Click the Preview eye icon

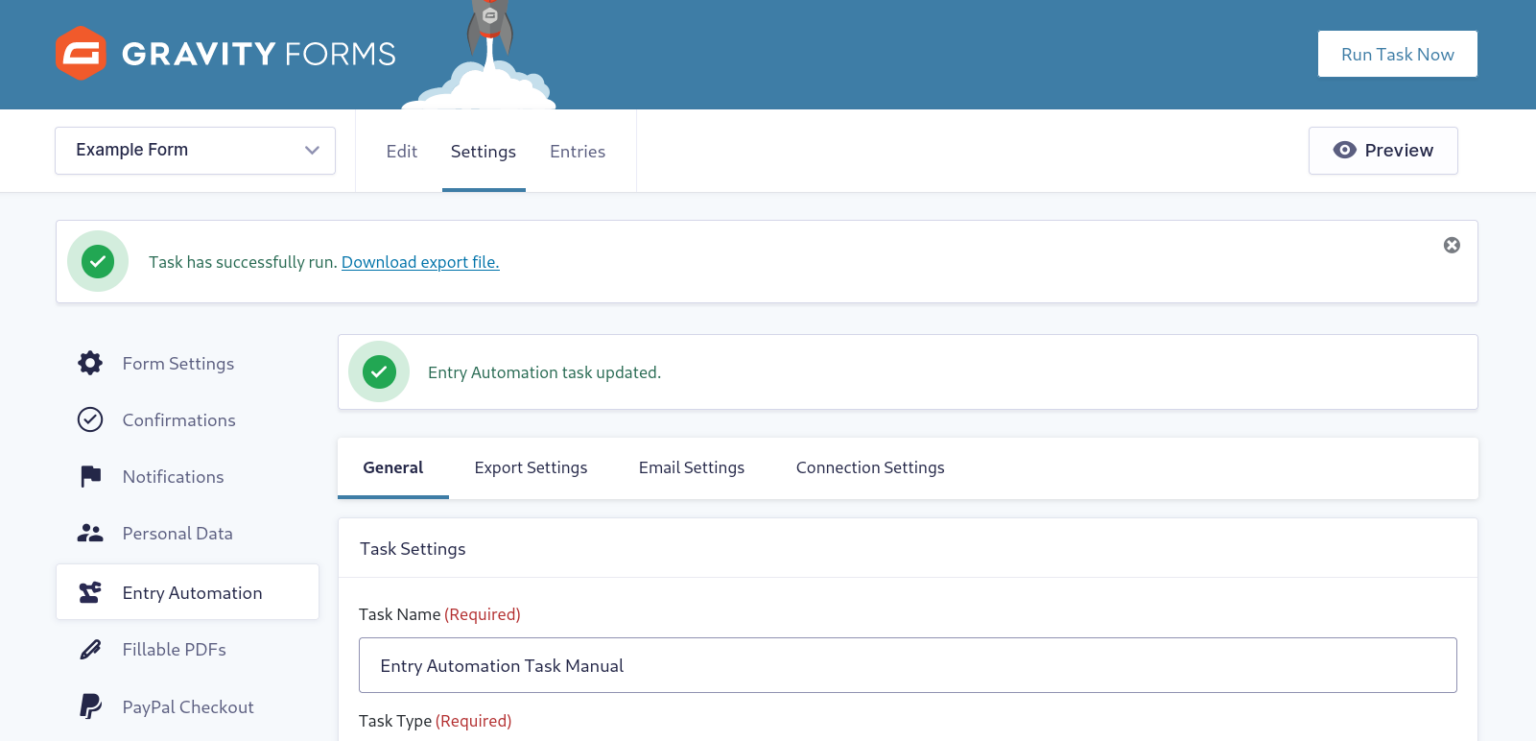(x=1345, y=149)
